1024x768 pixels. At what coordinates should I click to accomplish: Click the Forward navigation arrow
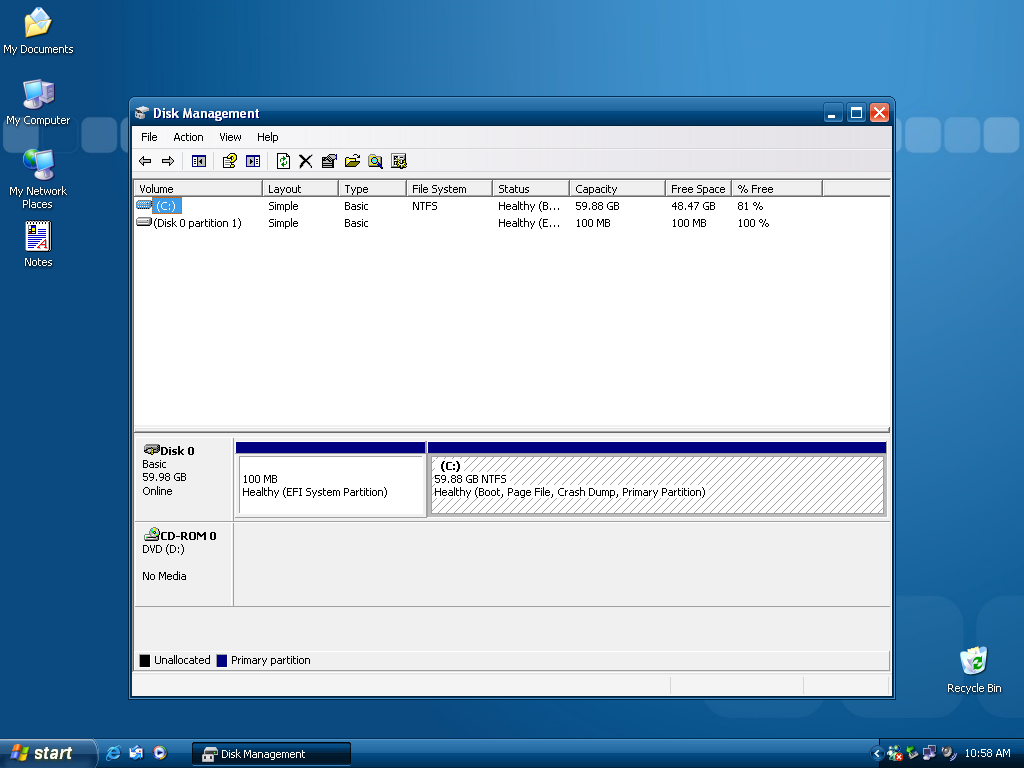click(x=170, y=161)
